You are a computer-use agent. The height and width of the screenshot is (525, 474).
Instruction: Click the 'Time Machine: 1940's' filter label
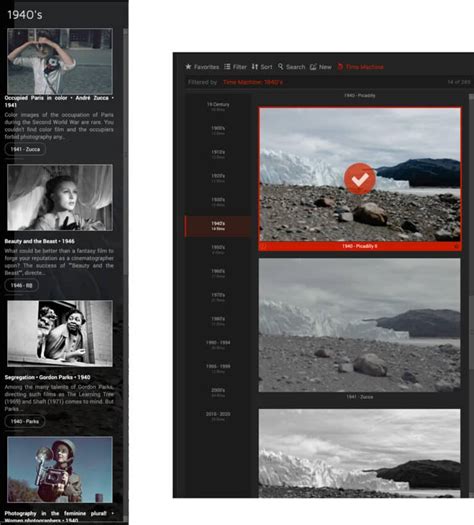pos(253,82)
